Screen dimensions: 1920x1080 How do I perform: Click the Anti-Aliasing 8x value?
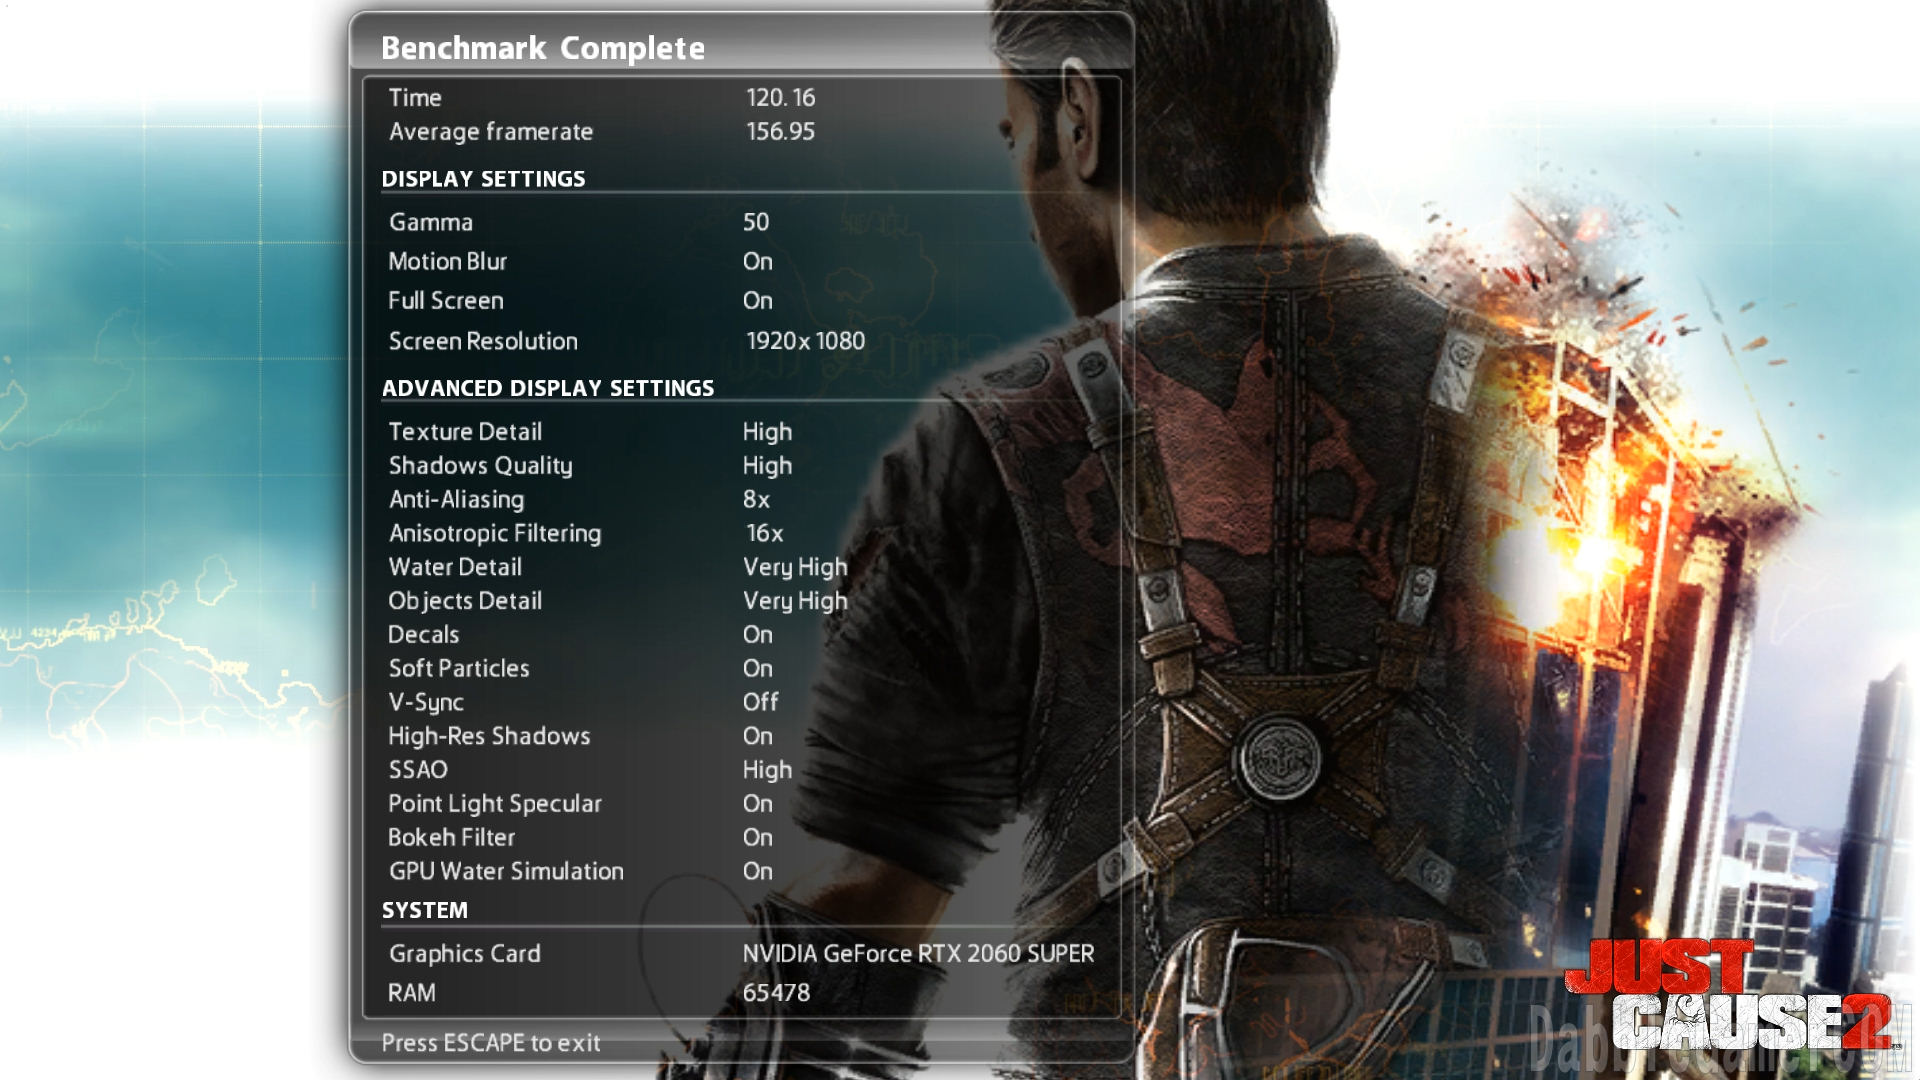pos(756,499)
